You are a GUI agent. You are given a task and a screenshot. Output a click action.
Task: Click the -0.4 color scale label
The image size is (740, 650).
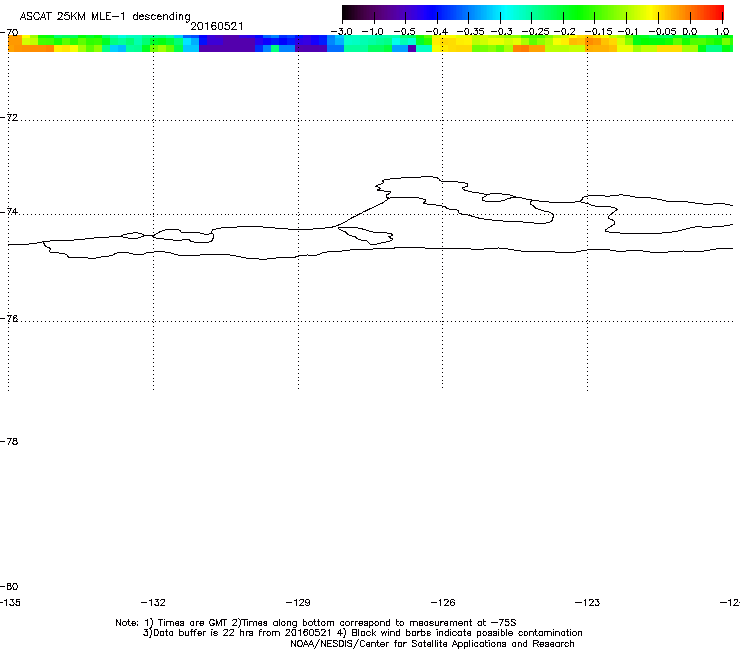click(x=436, y=31)
